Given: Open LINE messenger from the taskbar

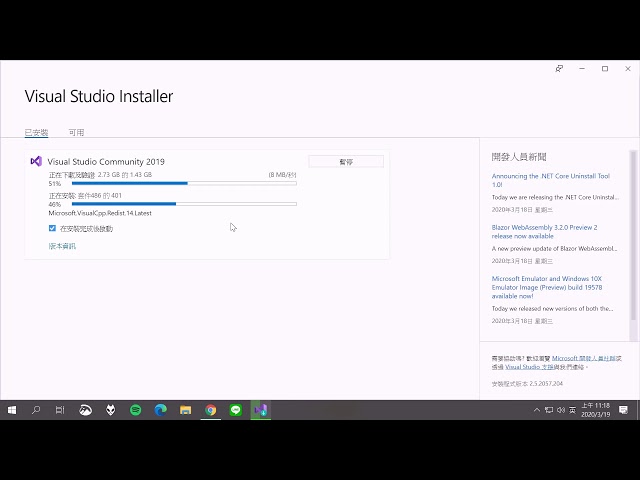Looking at the screenshot, I should click(x=236, y=410).
